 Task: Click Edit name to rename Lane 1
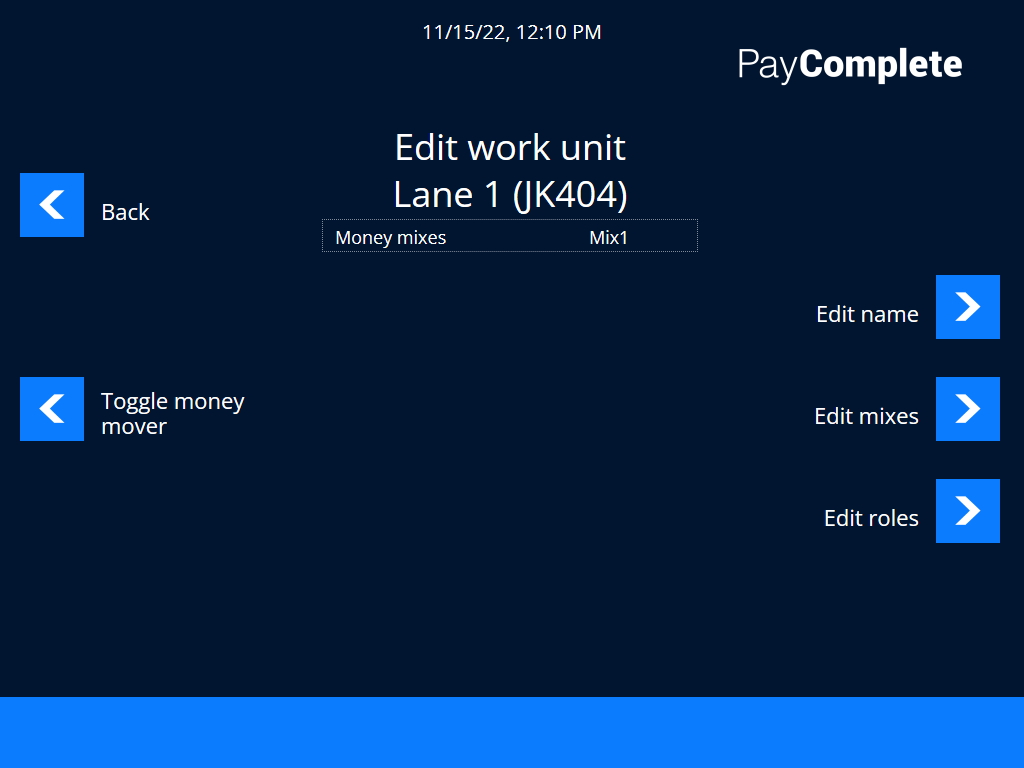click(x=967, y=307)
